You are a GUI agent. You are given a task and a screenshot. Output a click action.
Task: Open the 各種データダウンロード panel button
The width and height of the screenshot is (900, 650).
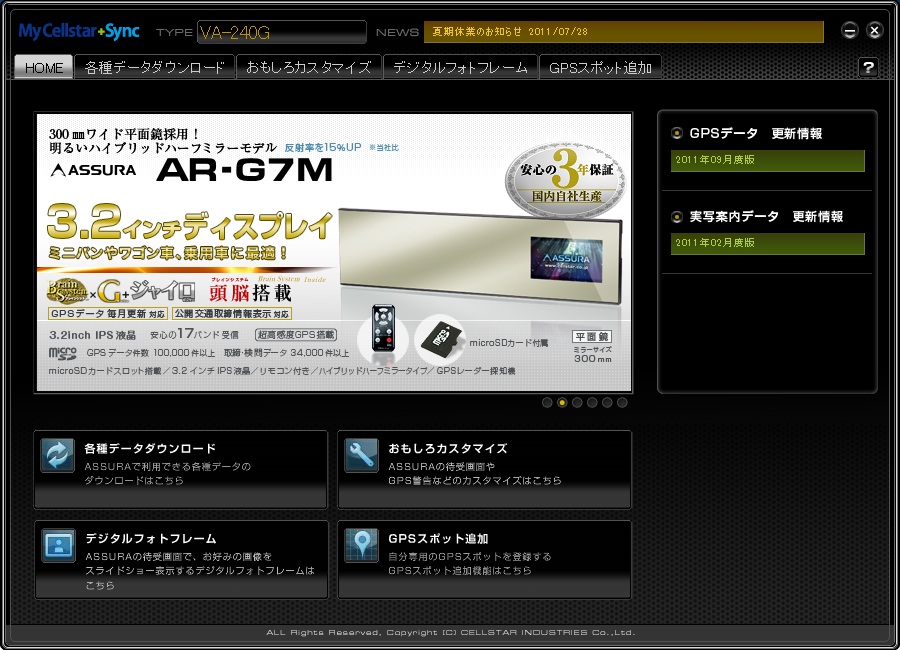tap(181, 470)
